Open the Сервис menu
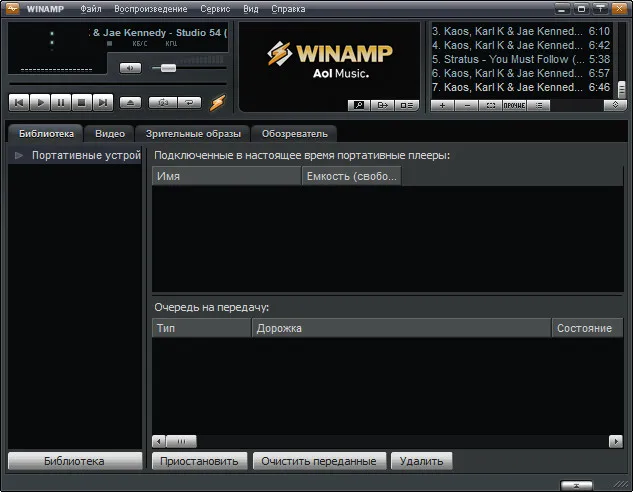 (215, 9)
